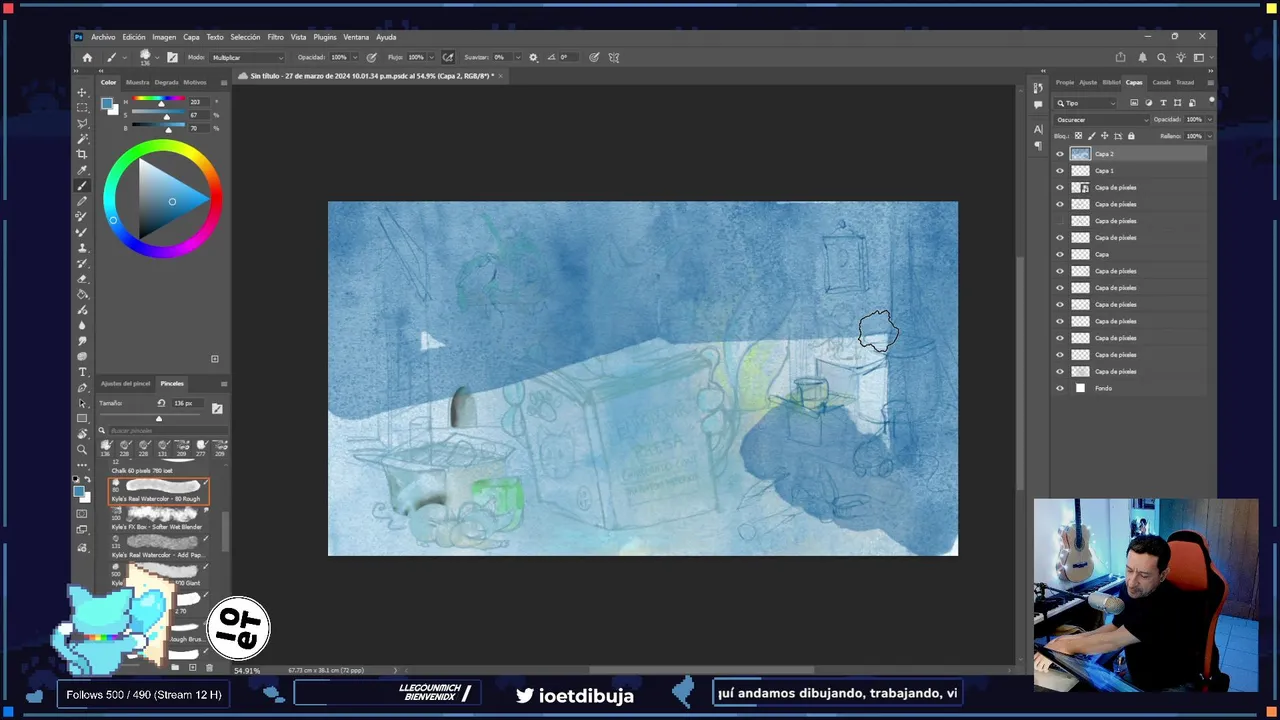
Task: Lock all attributes of the layer
Action: 1131,136
